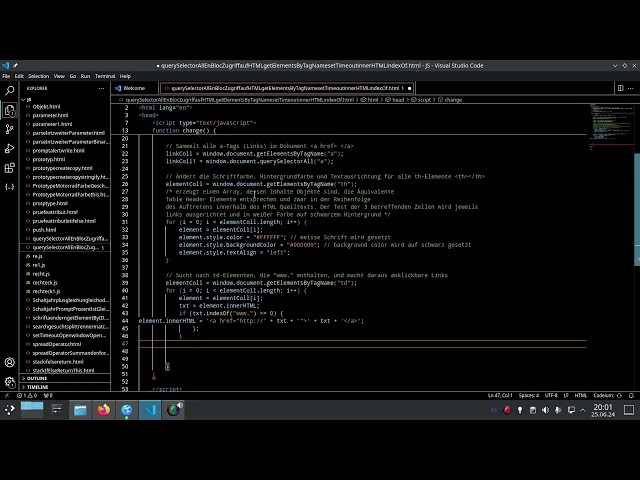Split the editor to the right
This screenshot has width=640, height=480.
coord(620,88)
